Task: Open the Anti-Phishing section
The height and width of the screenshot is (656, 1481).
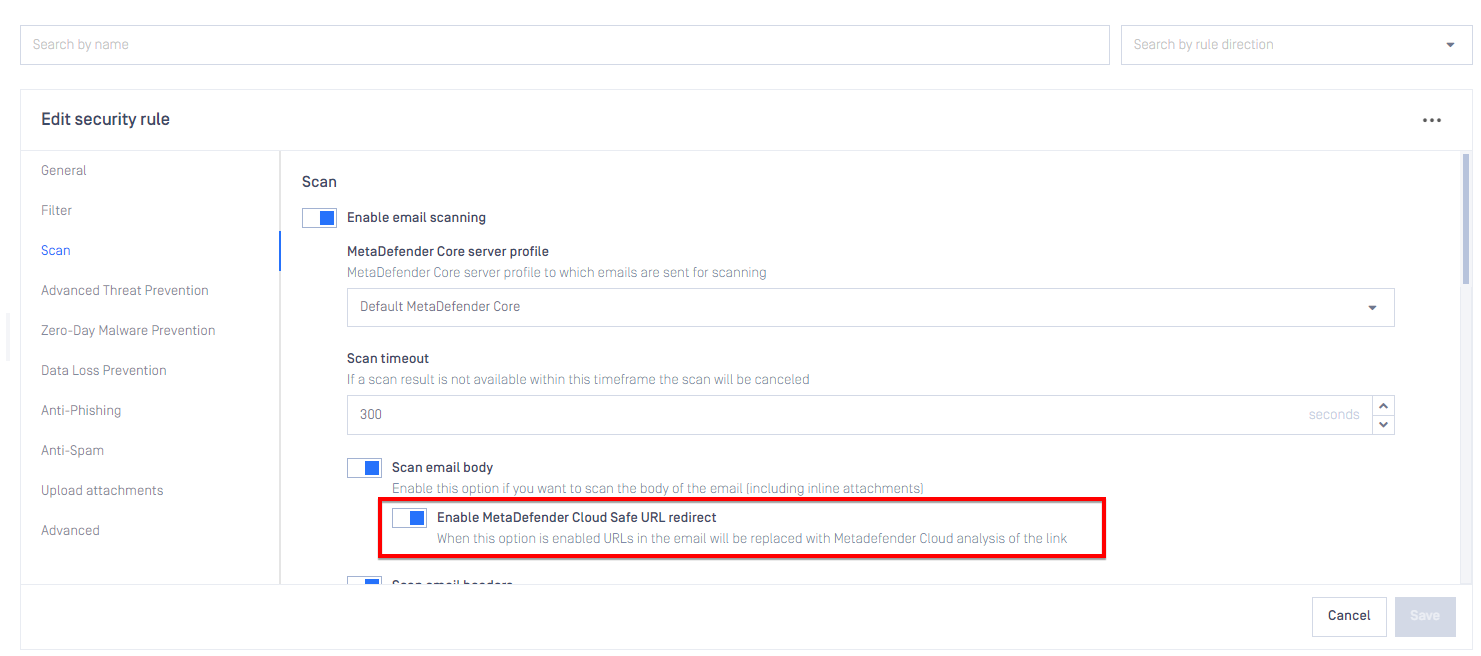Action: [x=81, y=410]
